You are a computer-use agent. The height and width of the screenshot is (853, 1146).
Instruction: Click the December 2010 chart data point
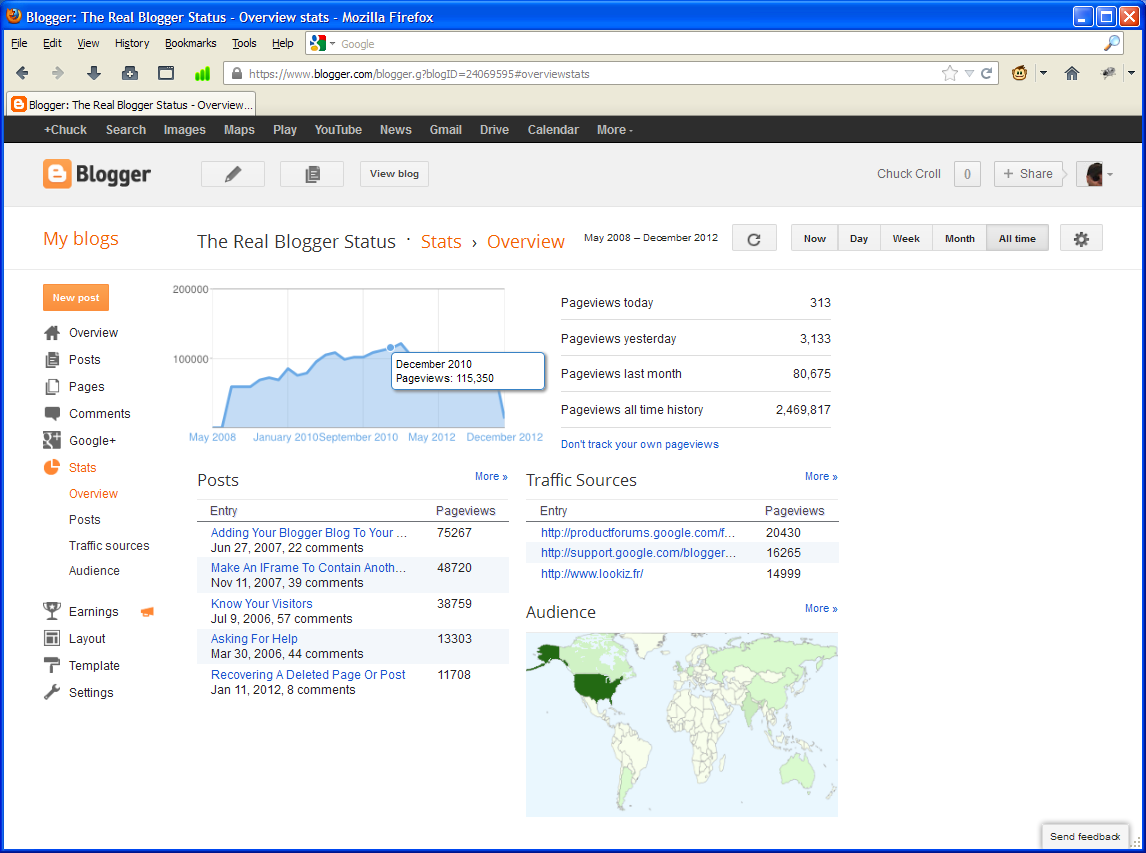coord(390,348)
